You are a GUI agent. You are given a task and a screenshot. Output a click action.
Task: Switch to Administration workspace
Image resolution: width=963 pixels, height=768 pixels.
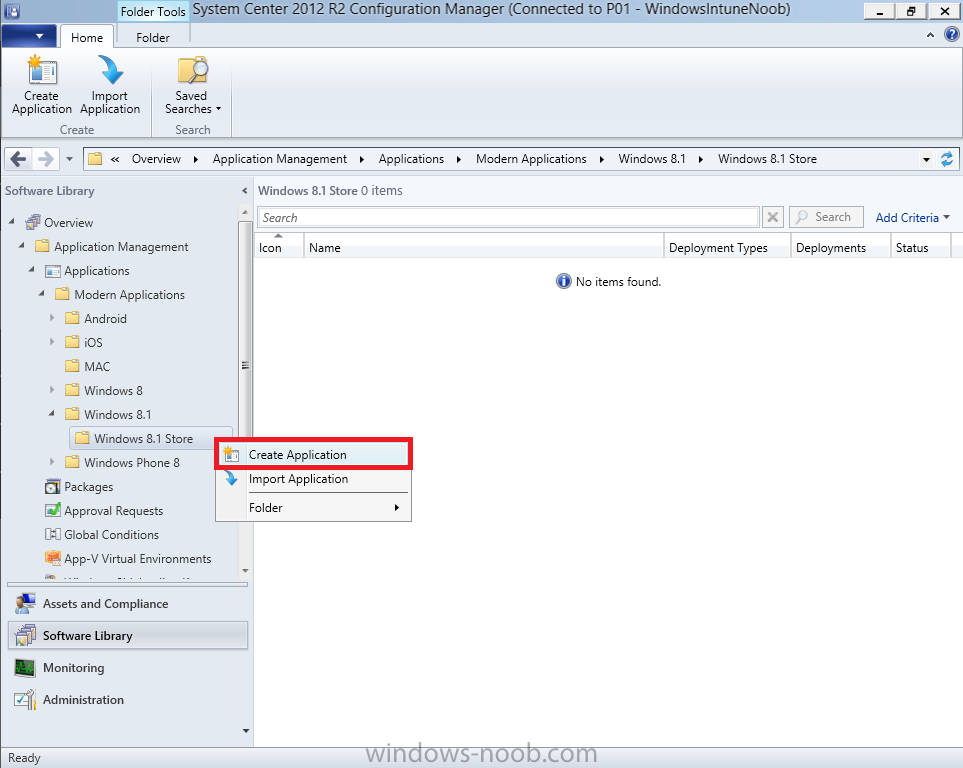click(x=128, y=699)
